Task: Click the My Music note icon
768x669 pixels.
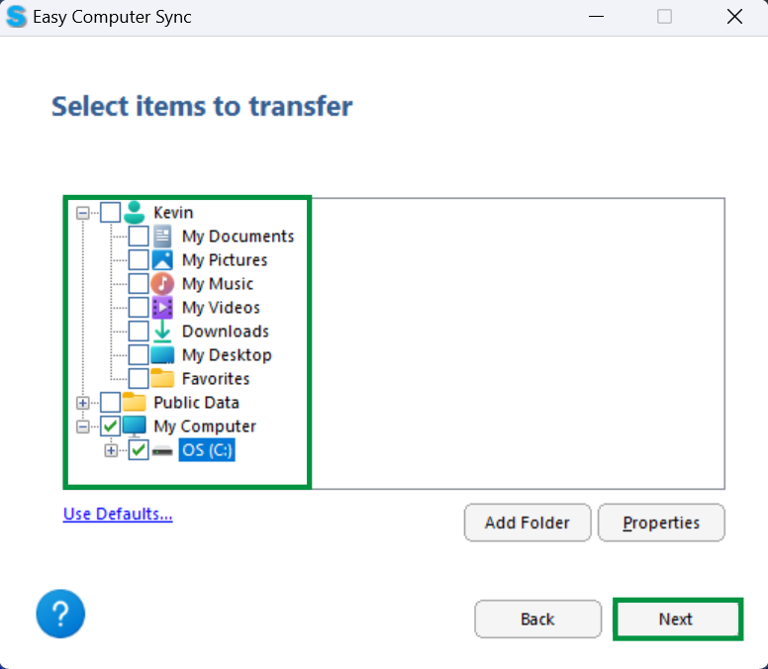Action: tap(162, 284)
